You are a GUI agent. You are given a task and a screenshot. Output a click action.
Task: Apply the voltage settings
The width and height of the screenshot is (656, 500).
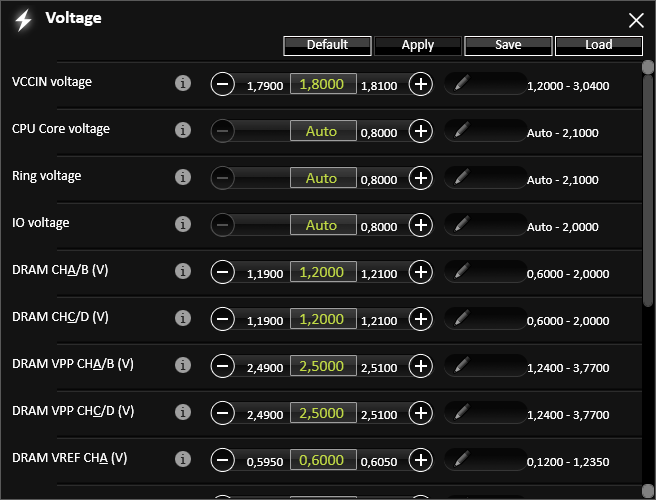point(418,45)
